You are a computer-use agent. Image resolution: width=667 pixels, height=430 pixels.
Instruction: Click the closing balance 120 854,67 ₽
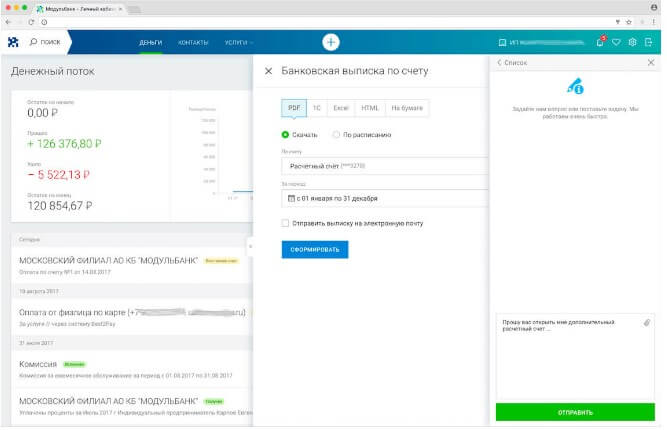(60, 206)
